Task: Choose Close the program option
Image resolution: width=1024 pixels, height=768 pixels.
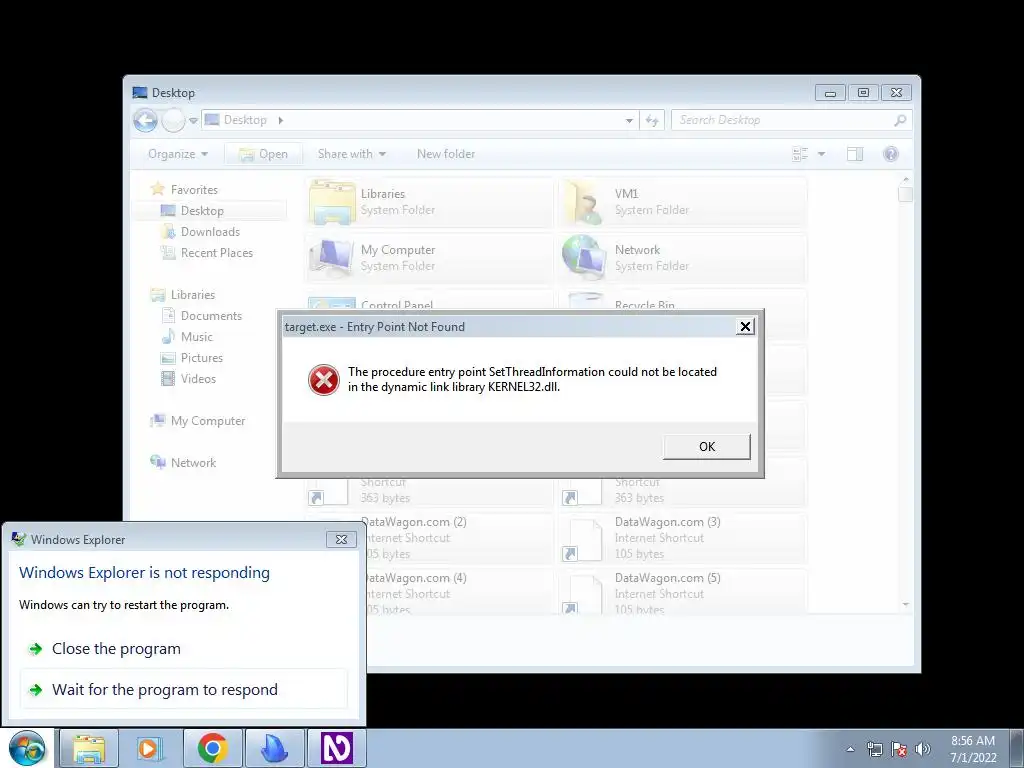Action: coord(116,648)
